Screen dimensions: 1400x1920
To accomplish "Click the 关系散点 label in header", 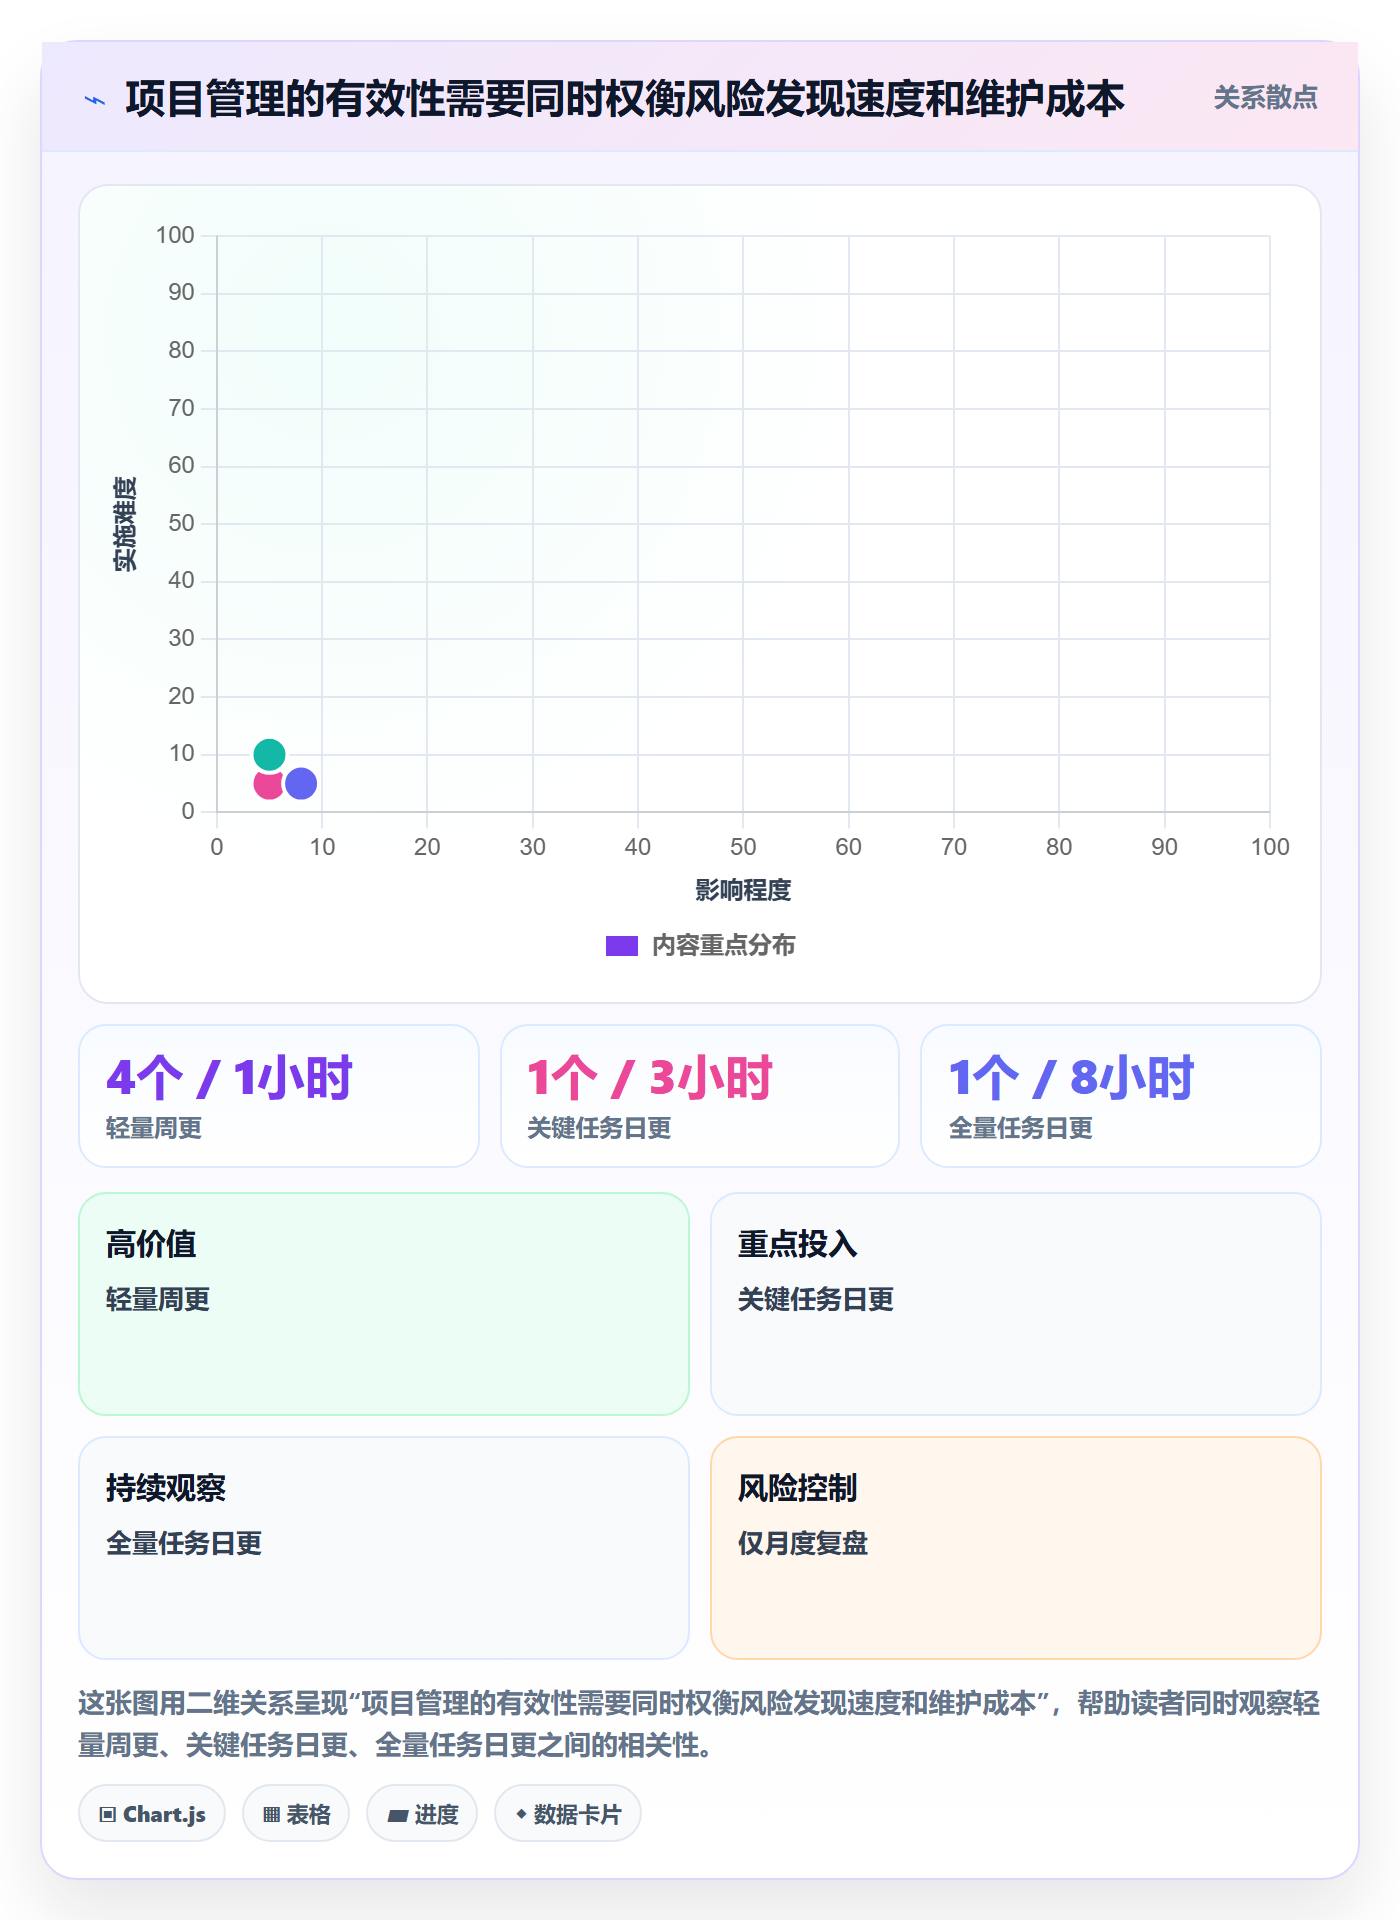I will (x=1265, y=98).
